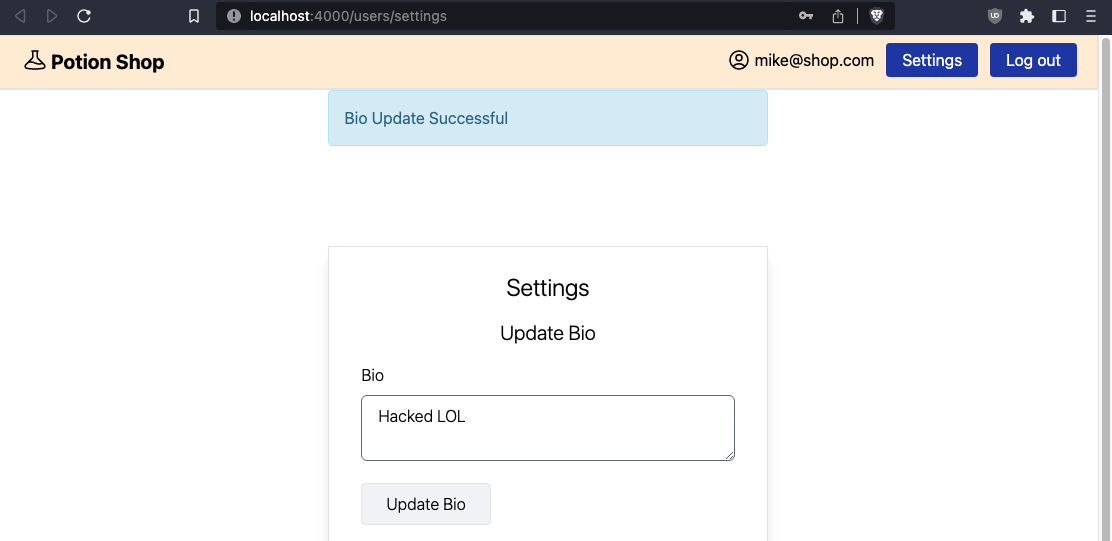Click inside the Bio text area
Screen dimensions: 1112x541
pos(547,428)
